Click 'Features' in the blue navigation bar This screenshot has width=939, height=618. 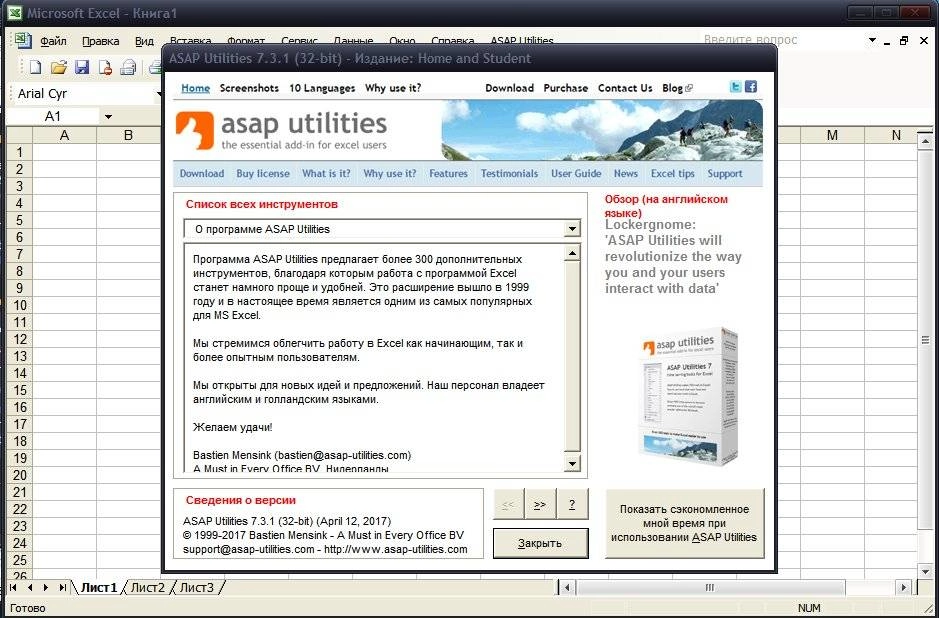pos(448,174)
